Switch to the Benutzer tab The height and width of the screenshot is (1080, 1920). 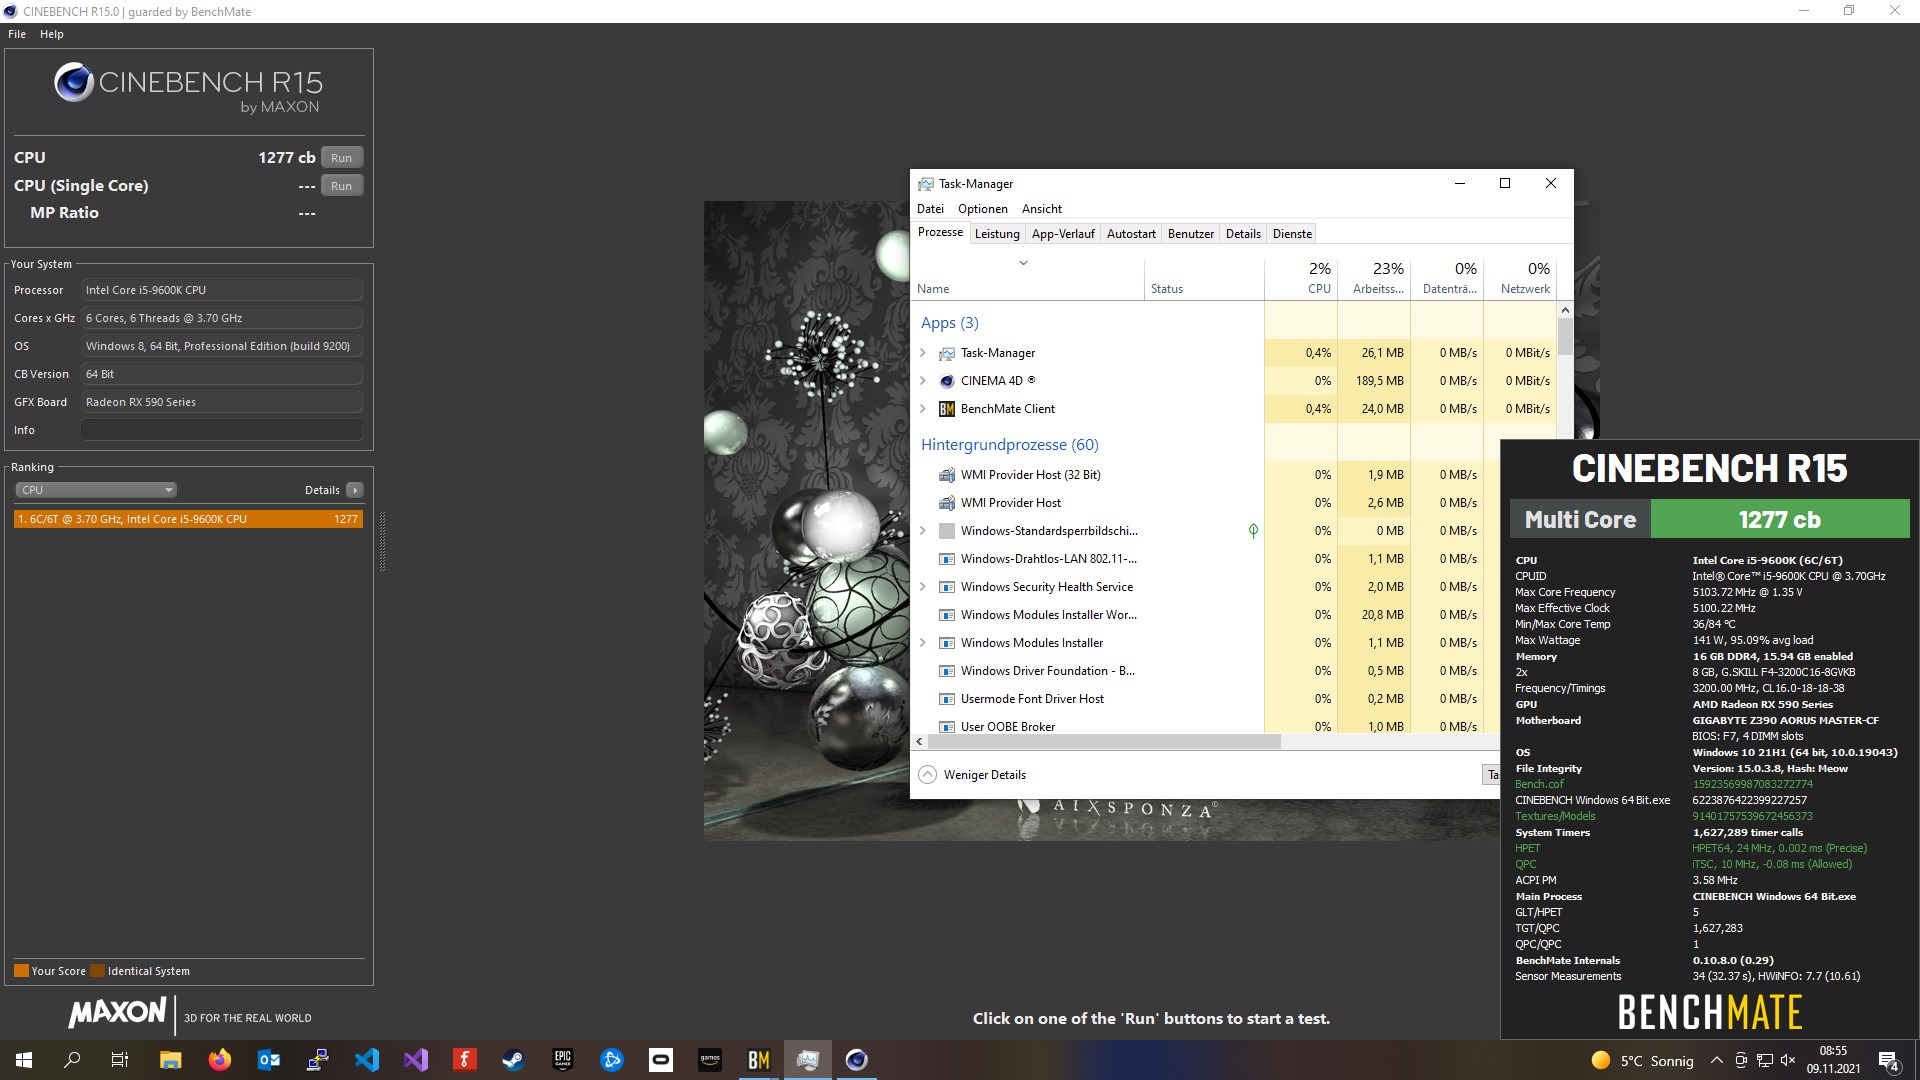click(x=1191, y=234)
